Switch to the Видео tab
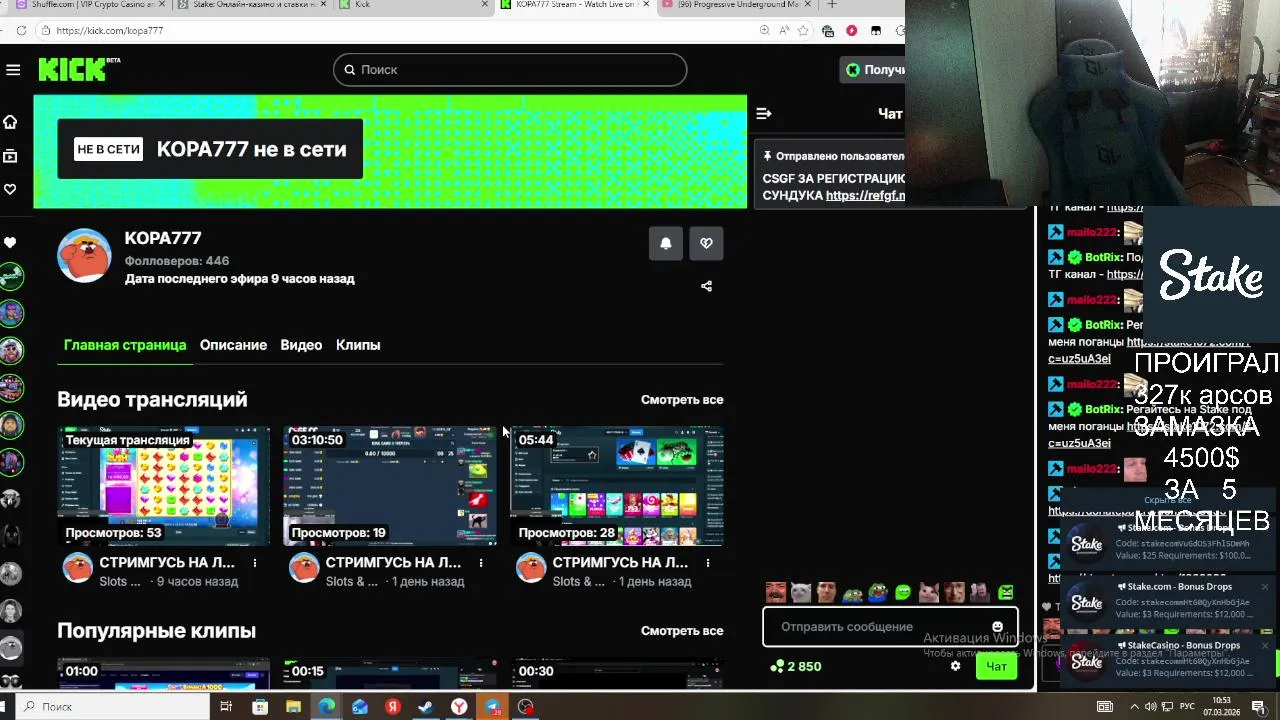The width and height of the screenshot is (1280, 720). (x=301, y=345)
